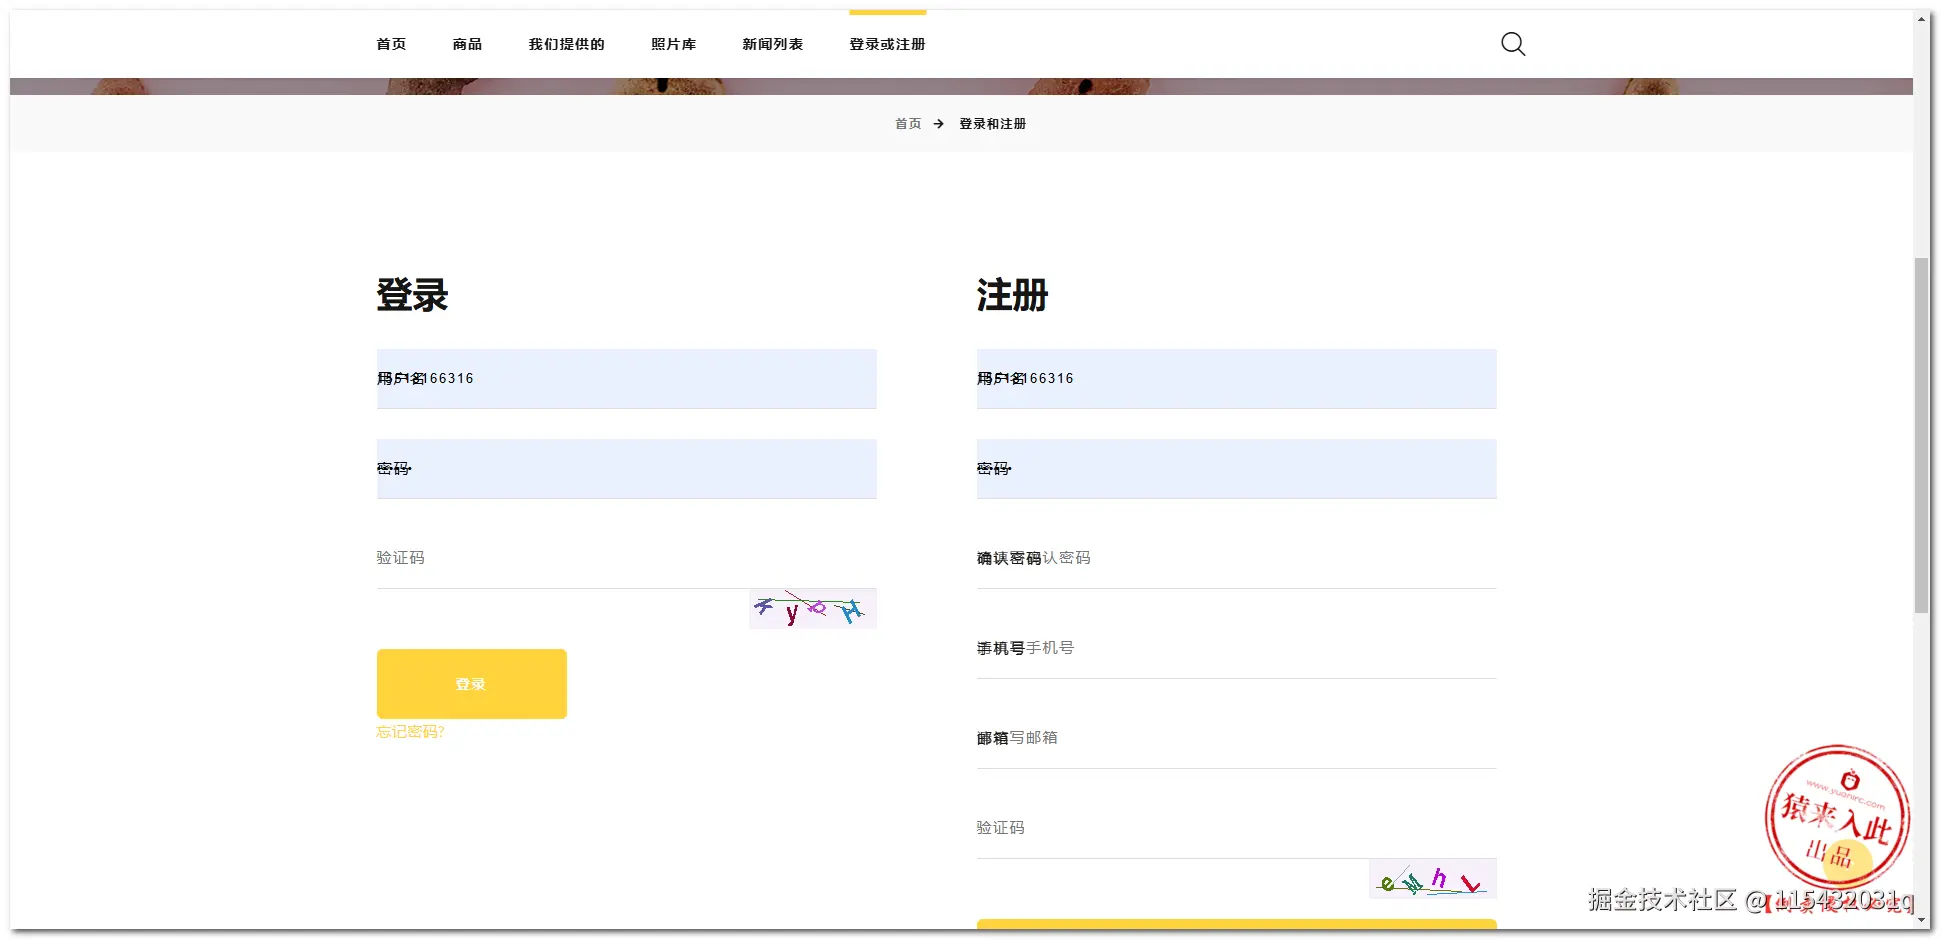Click the 登录和注册 breadcrumb text
Screen dimensions: 1941x940
[993, 124]
